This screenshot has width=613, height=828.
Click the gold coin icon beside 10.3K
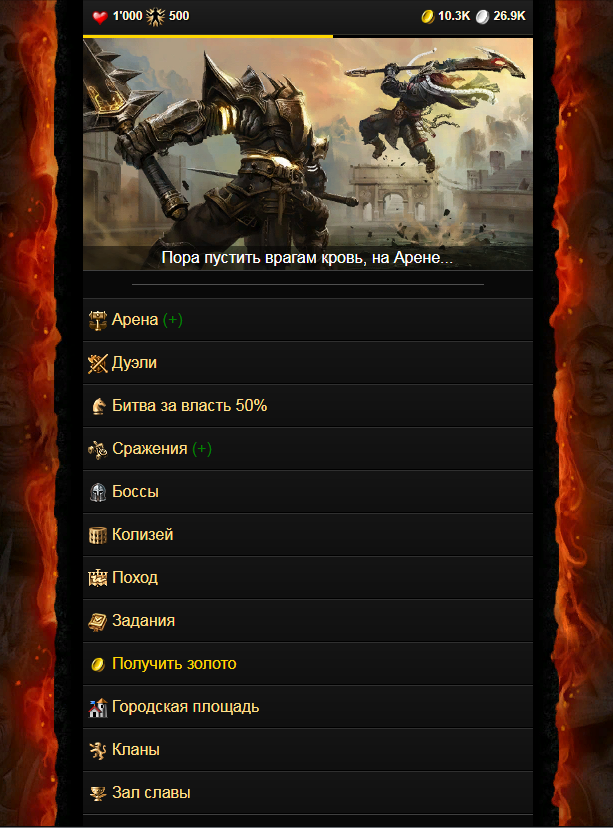coord(428,17)
